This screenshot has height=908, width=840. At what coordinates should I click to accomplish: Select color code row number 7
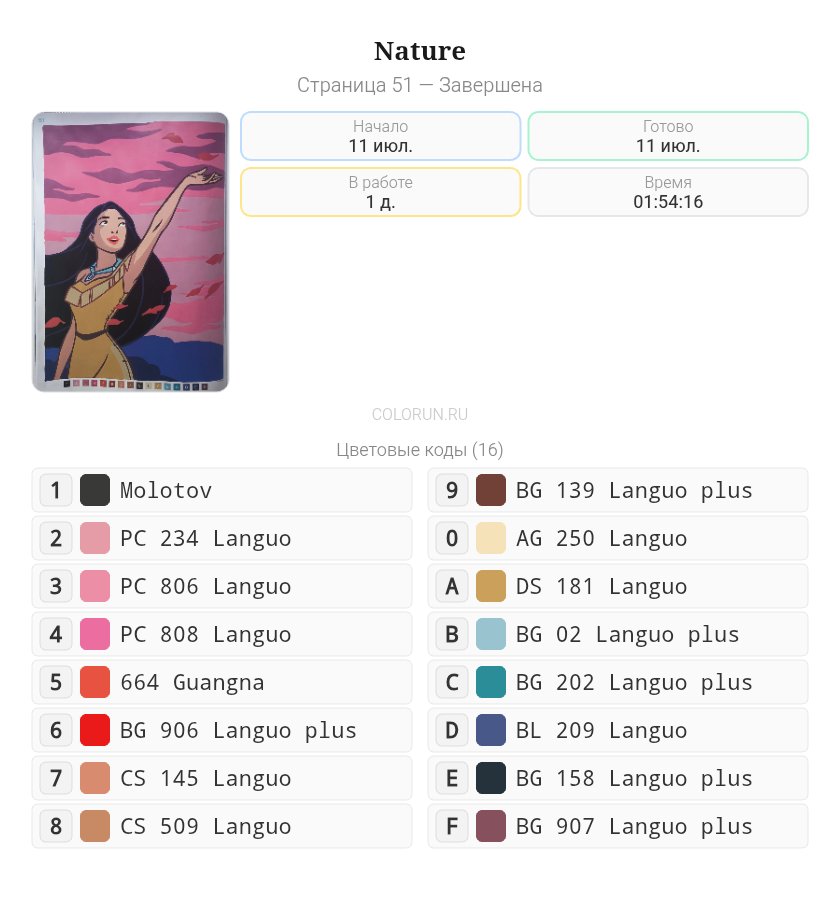tap(222, 778)
